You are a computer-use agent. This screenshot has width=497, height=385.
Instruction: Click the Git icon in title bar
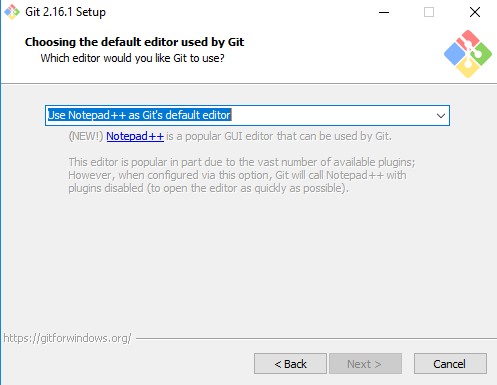tap(12, 12)
